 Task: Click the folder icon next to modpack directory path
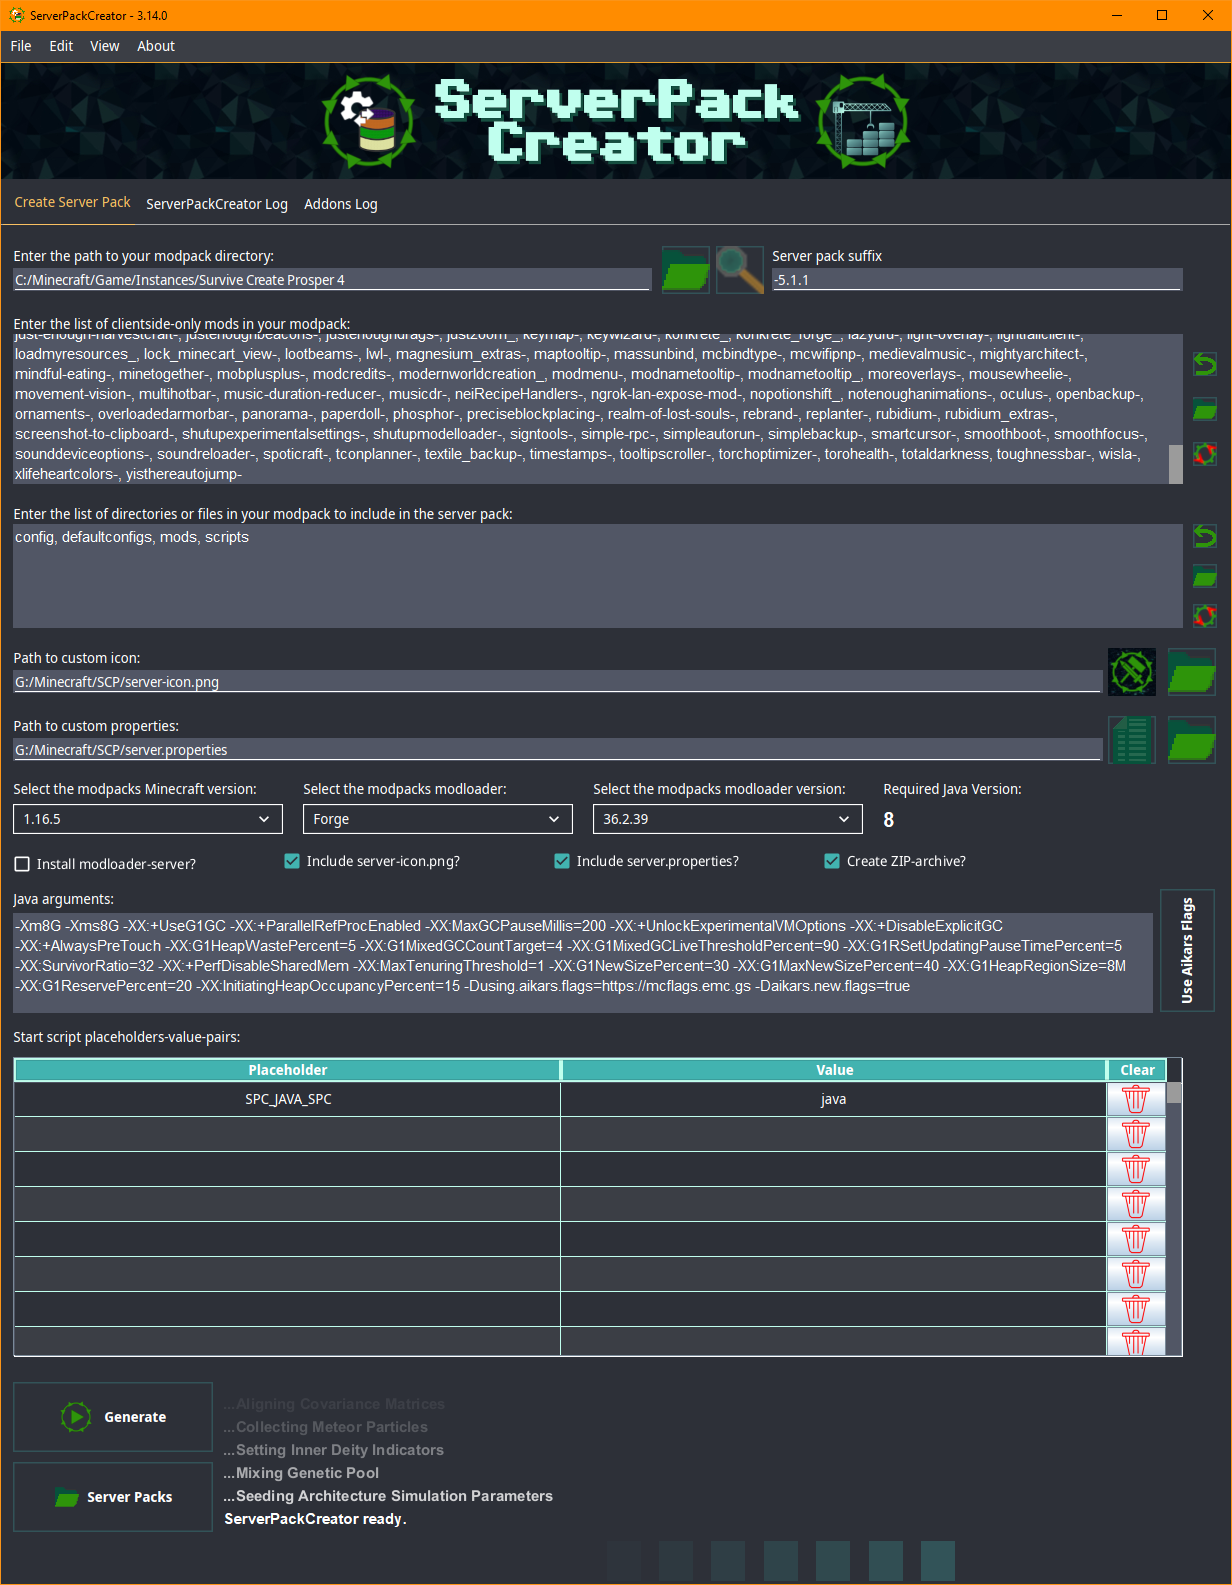point(686,270)
